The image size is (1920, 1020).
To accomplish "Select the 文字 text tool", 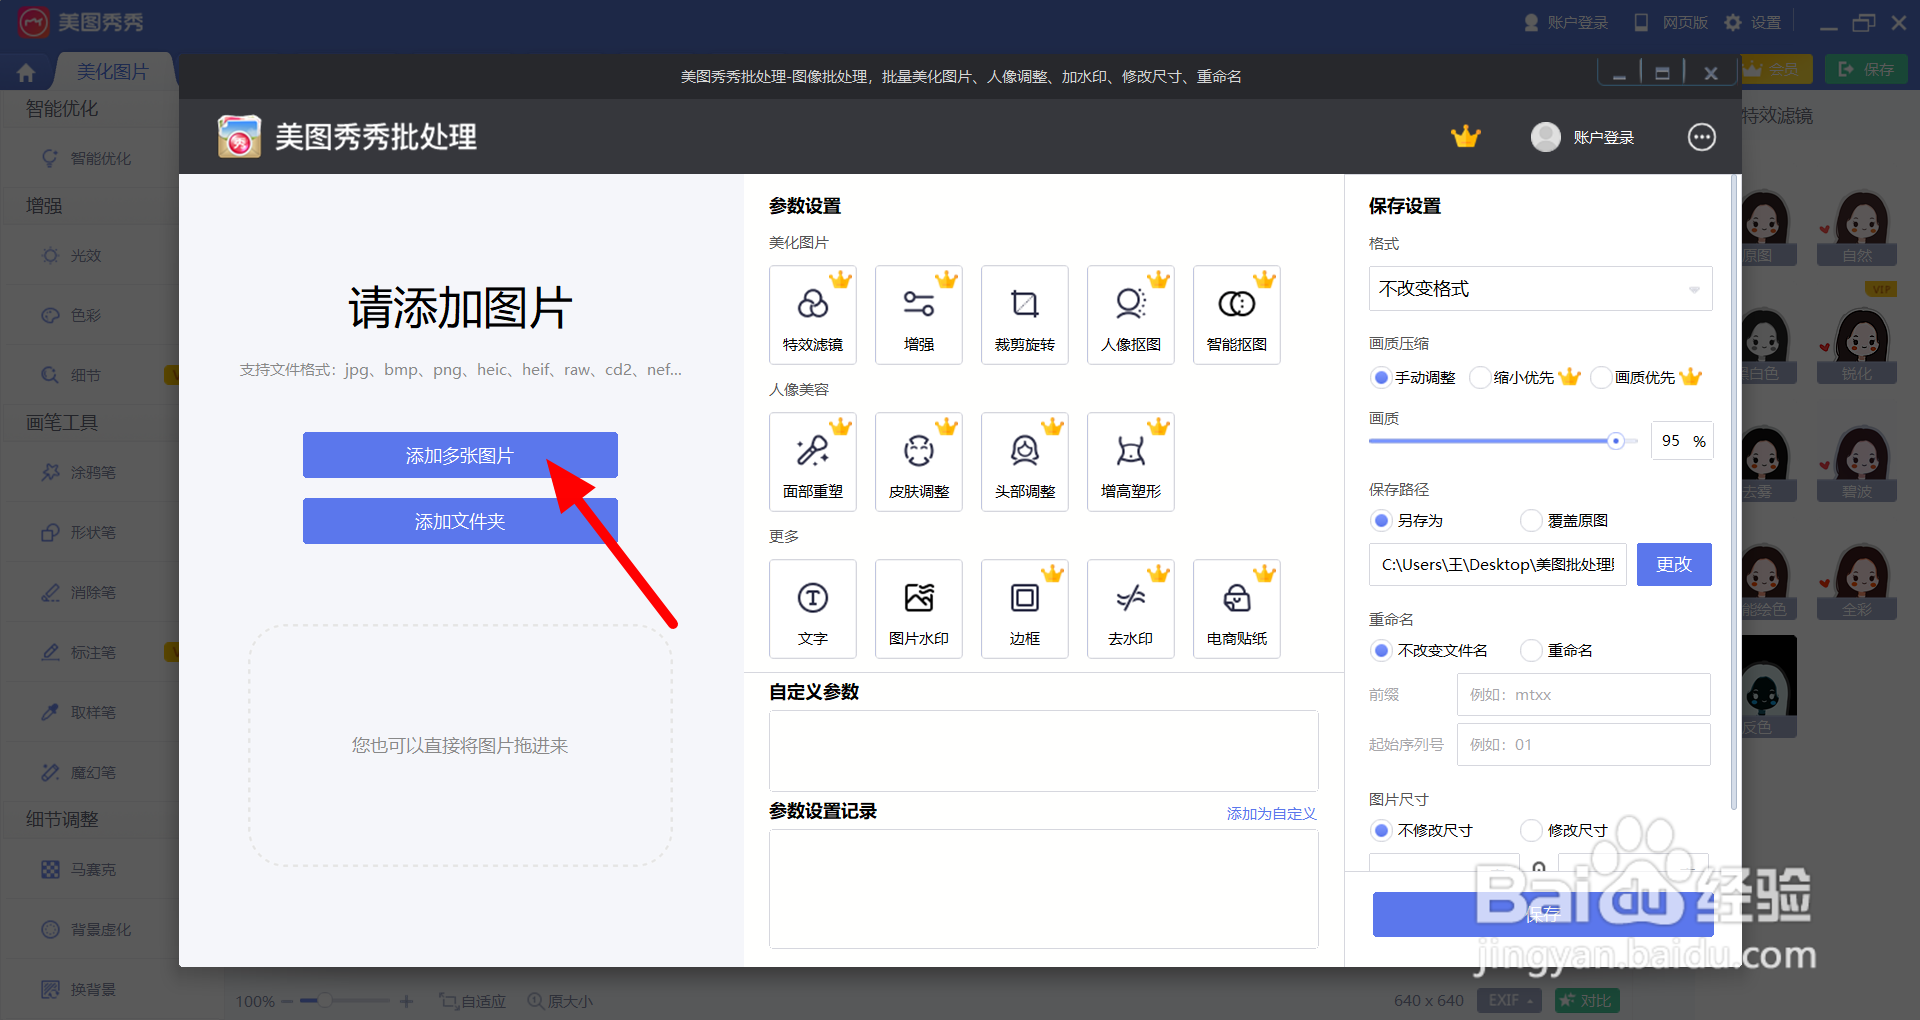I will point(812,609).
